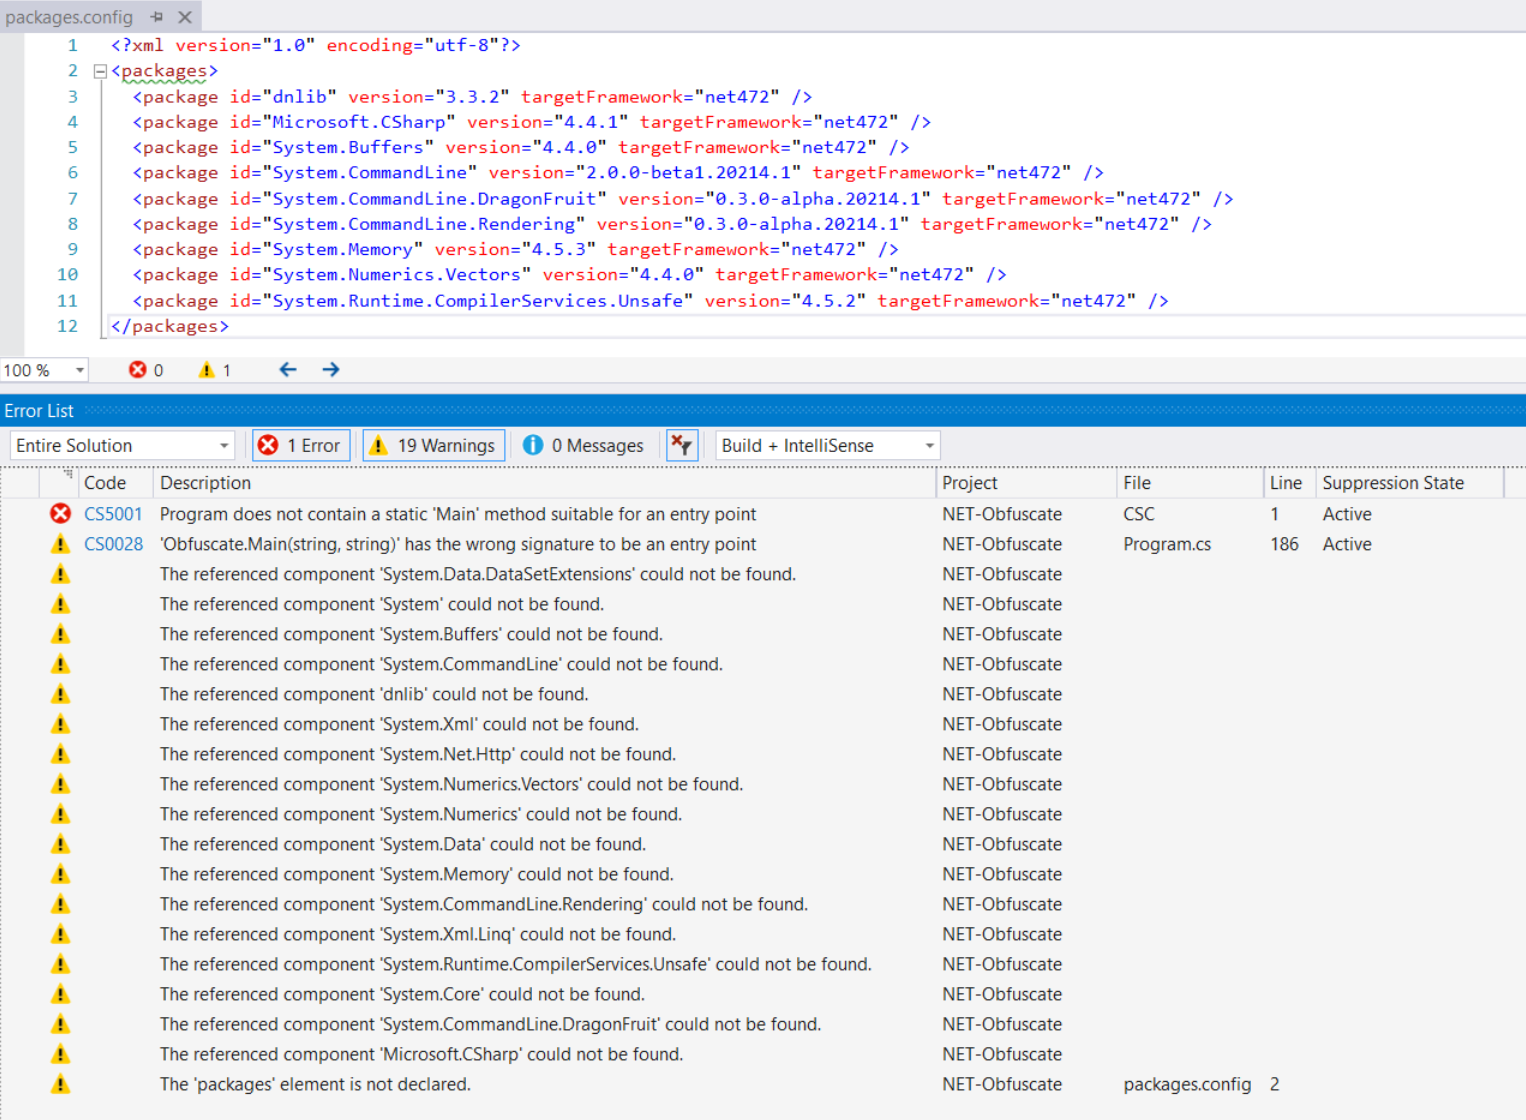Clear all filters using the filter icon
Image resolution: width=1526 pixels, height=1120 pixels.
pos(681,445)
